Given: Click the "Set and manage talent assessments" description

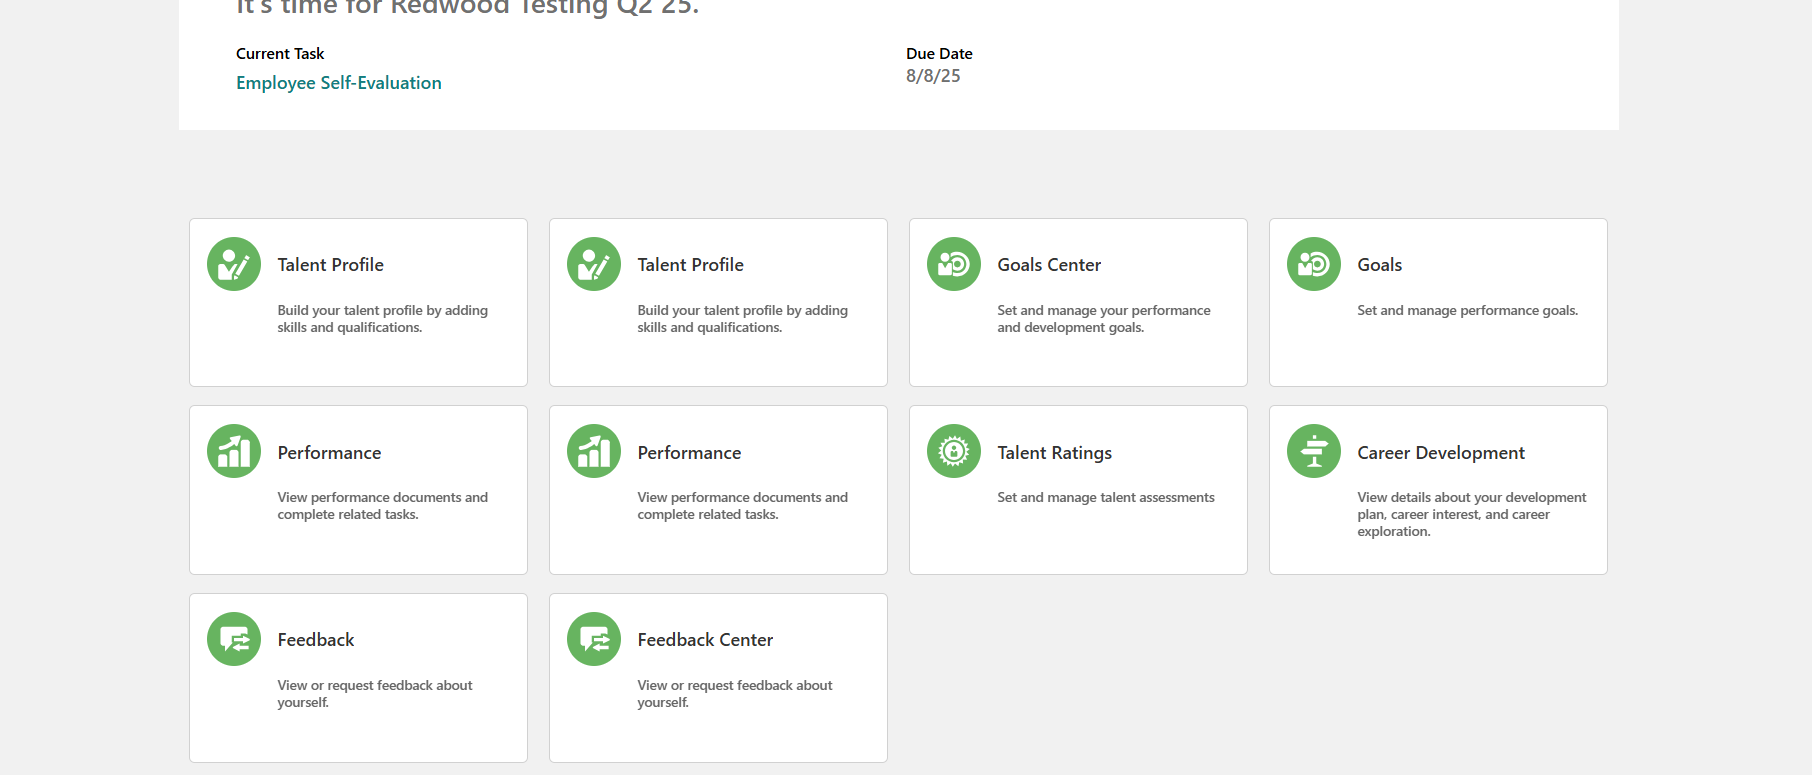Looking at the screenshot, I should (1105, 498).
